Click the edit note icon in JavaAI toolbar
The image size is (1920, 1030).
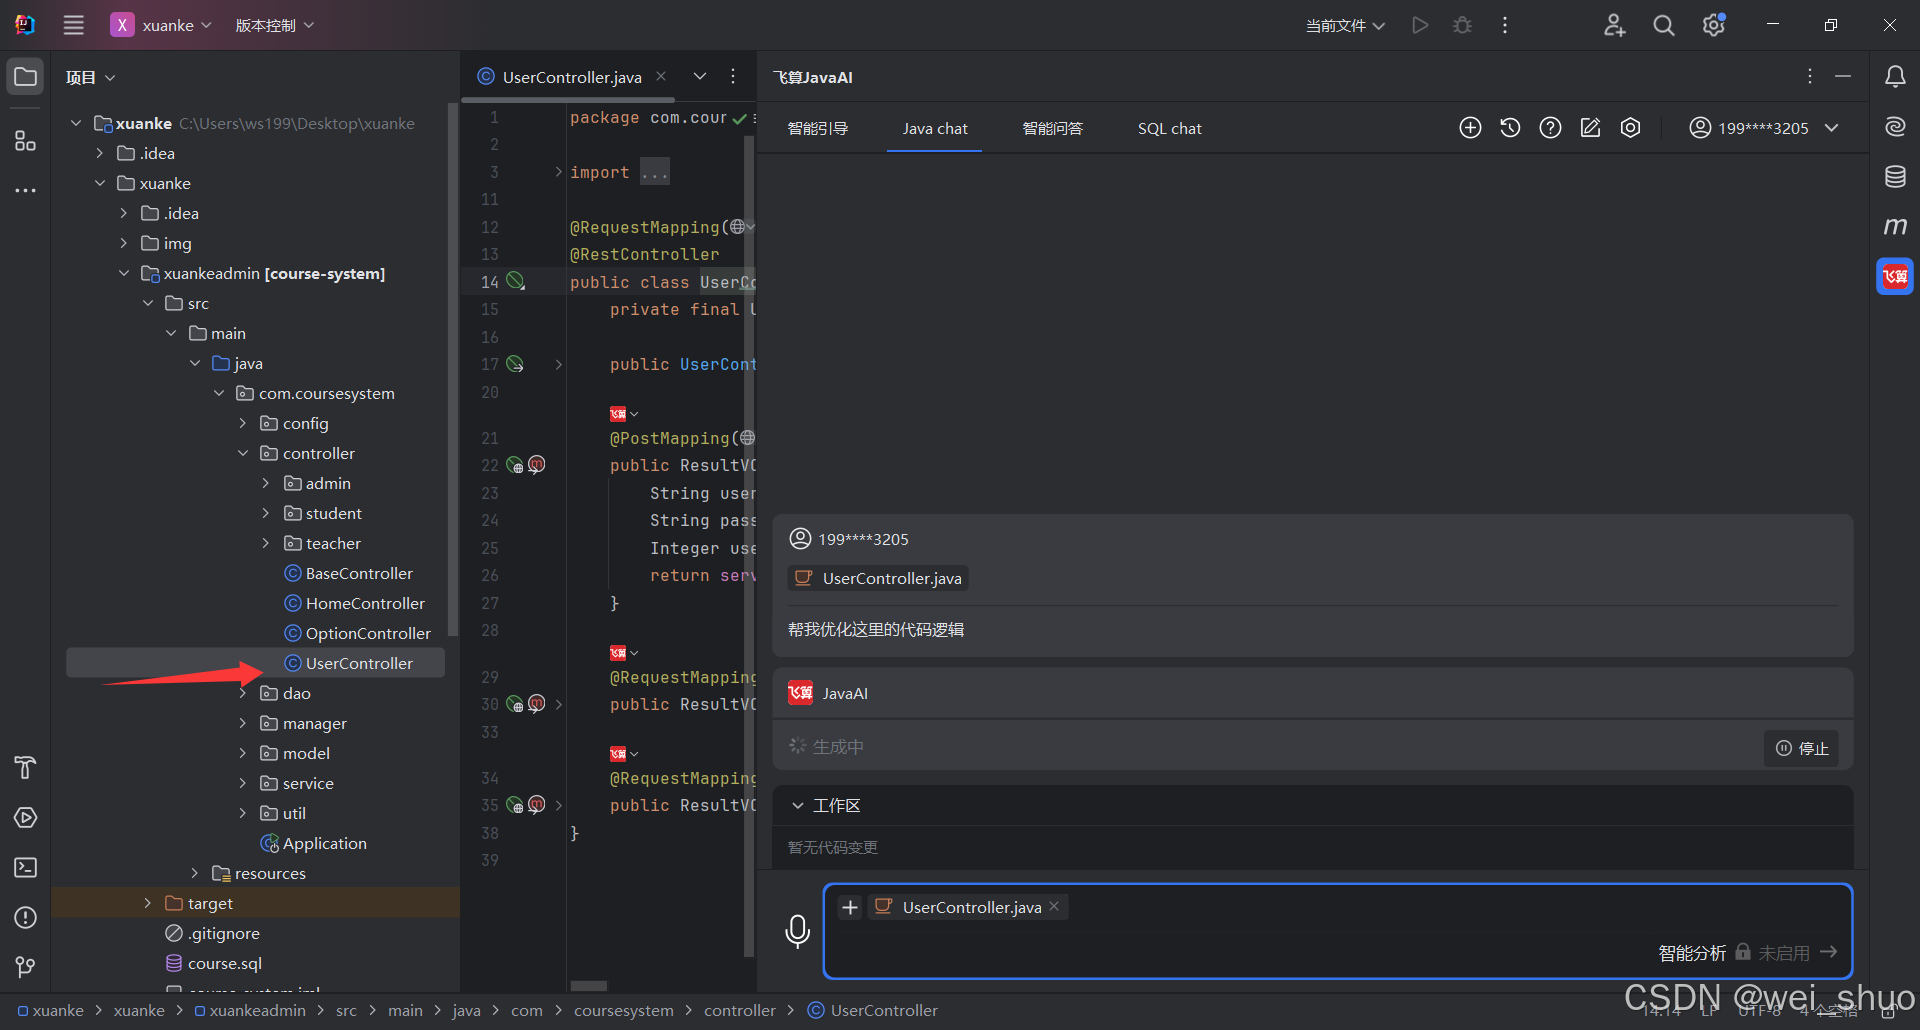point(1590,128)
